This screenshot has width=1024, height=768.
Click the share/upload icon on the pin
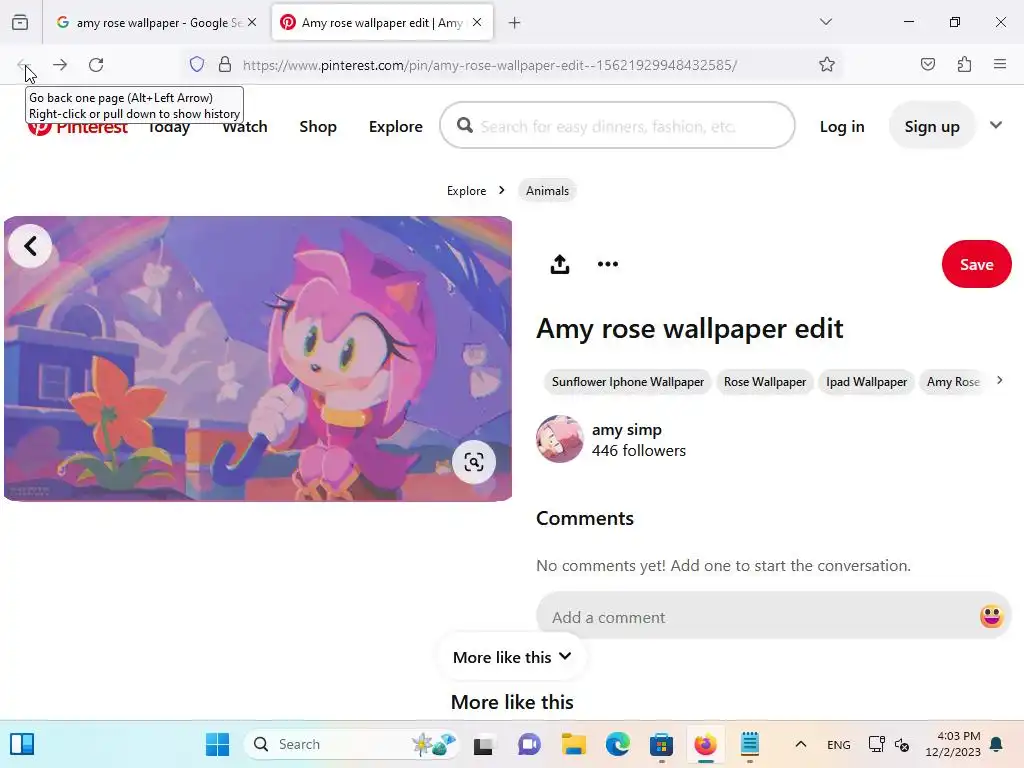point(560,264)
